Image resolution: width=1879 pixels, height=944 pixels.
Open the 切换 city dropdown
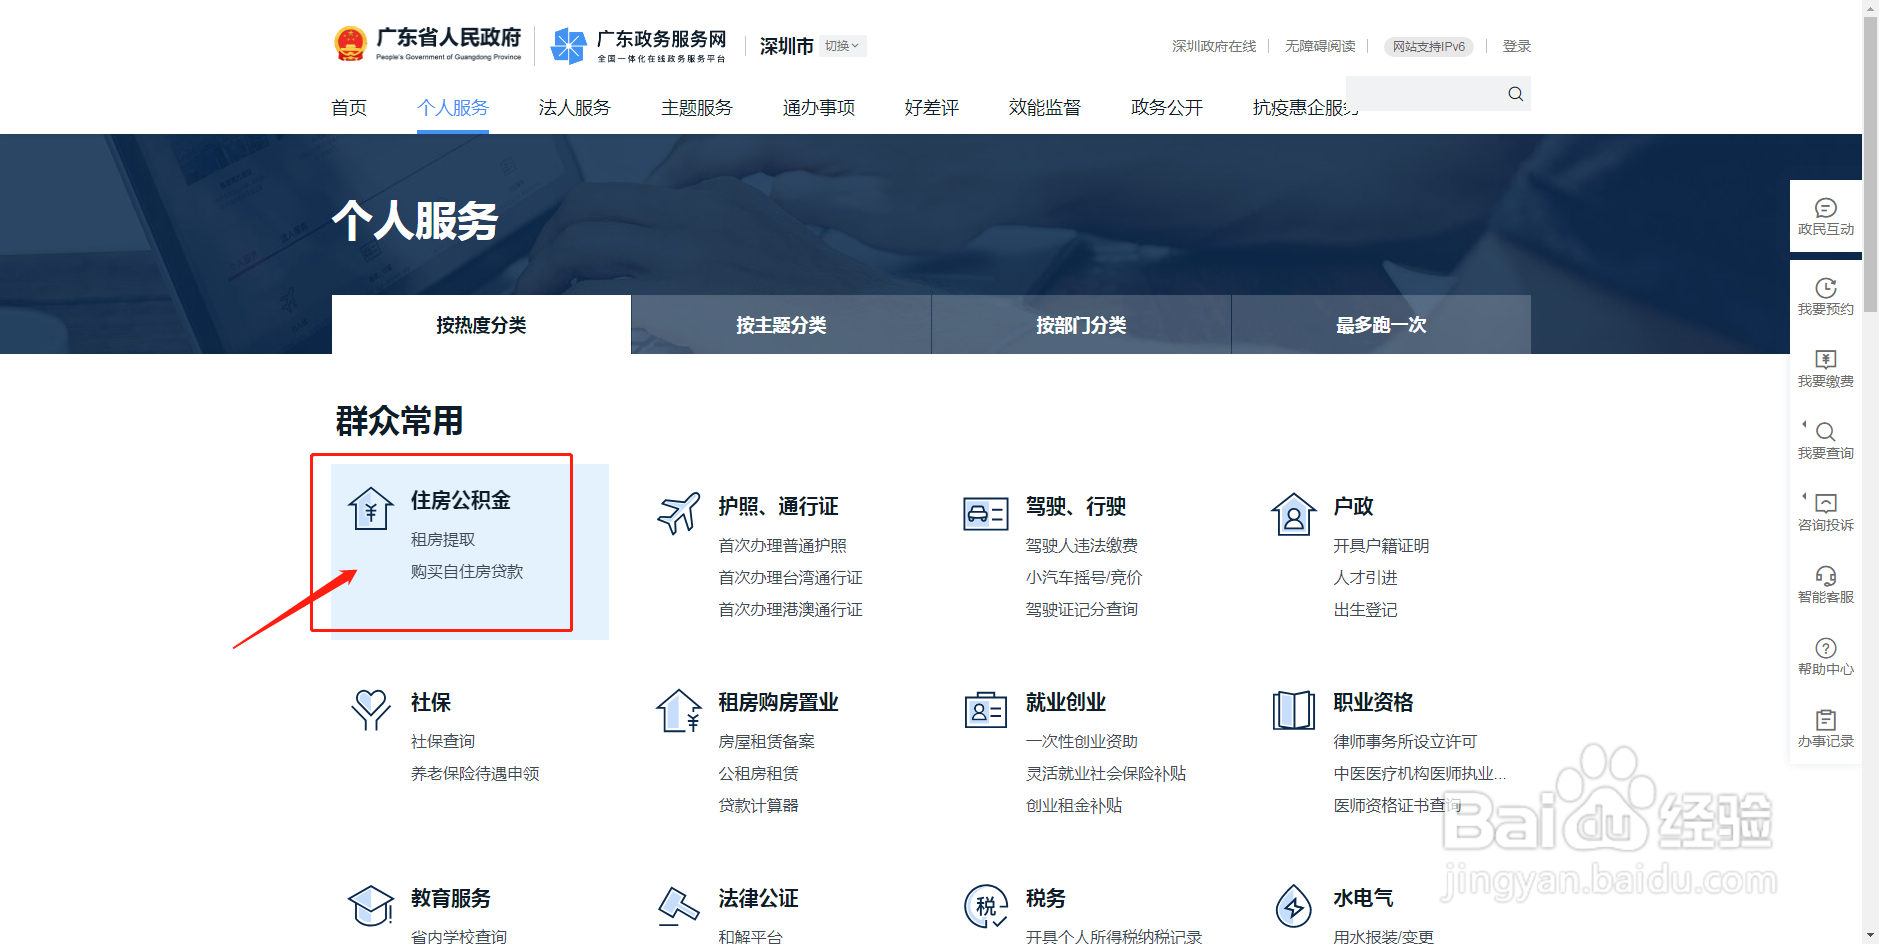pos(843,46)
